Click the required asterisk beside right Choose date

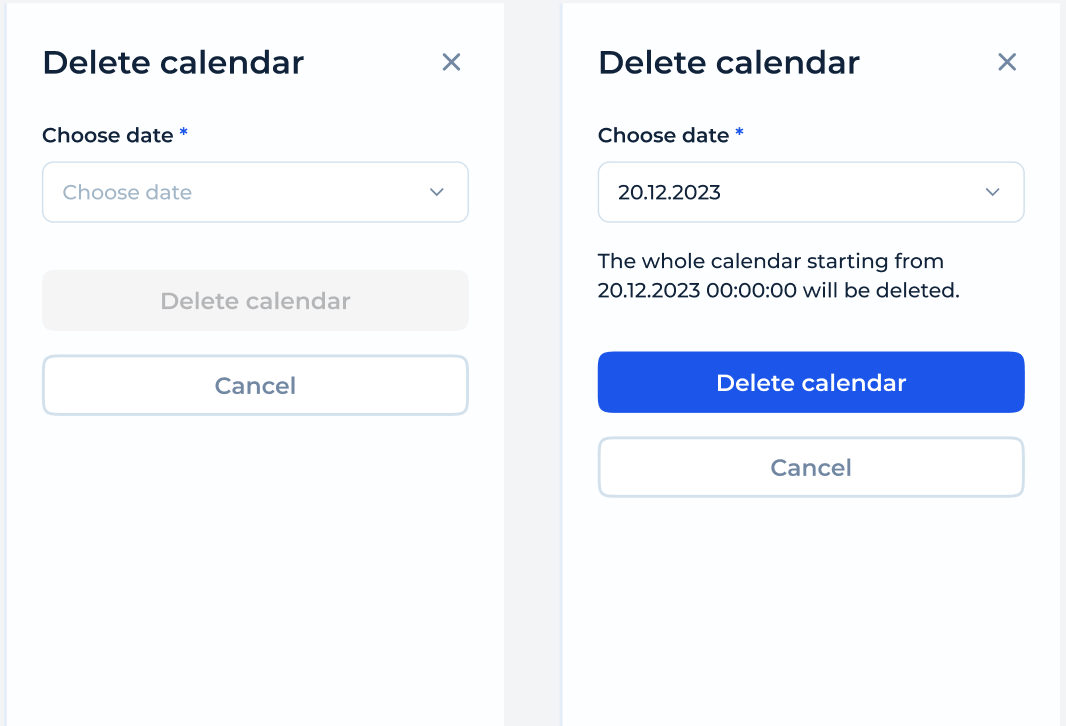point(739,131)
